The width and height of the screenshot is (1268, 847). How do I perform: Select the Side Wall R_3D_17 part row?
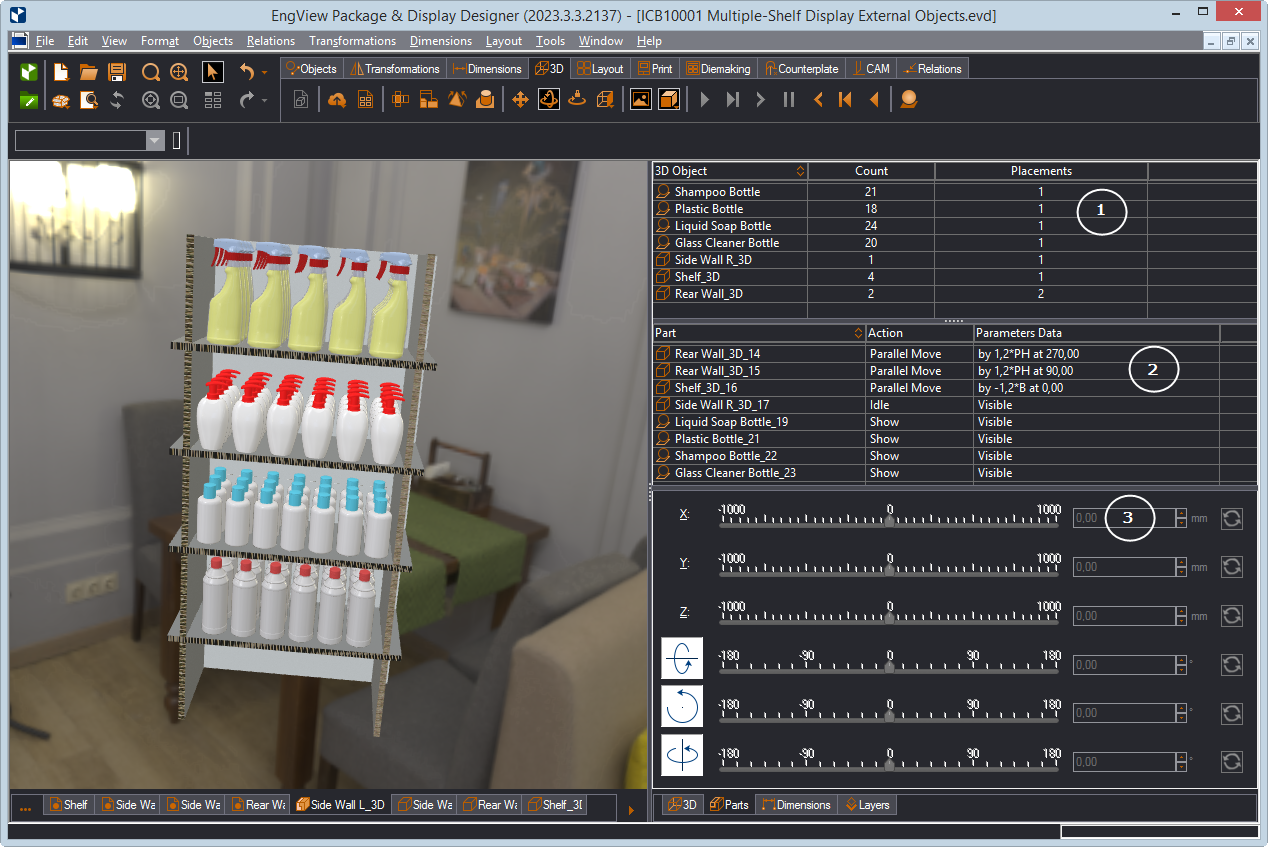955,405
